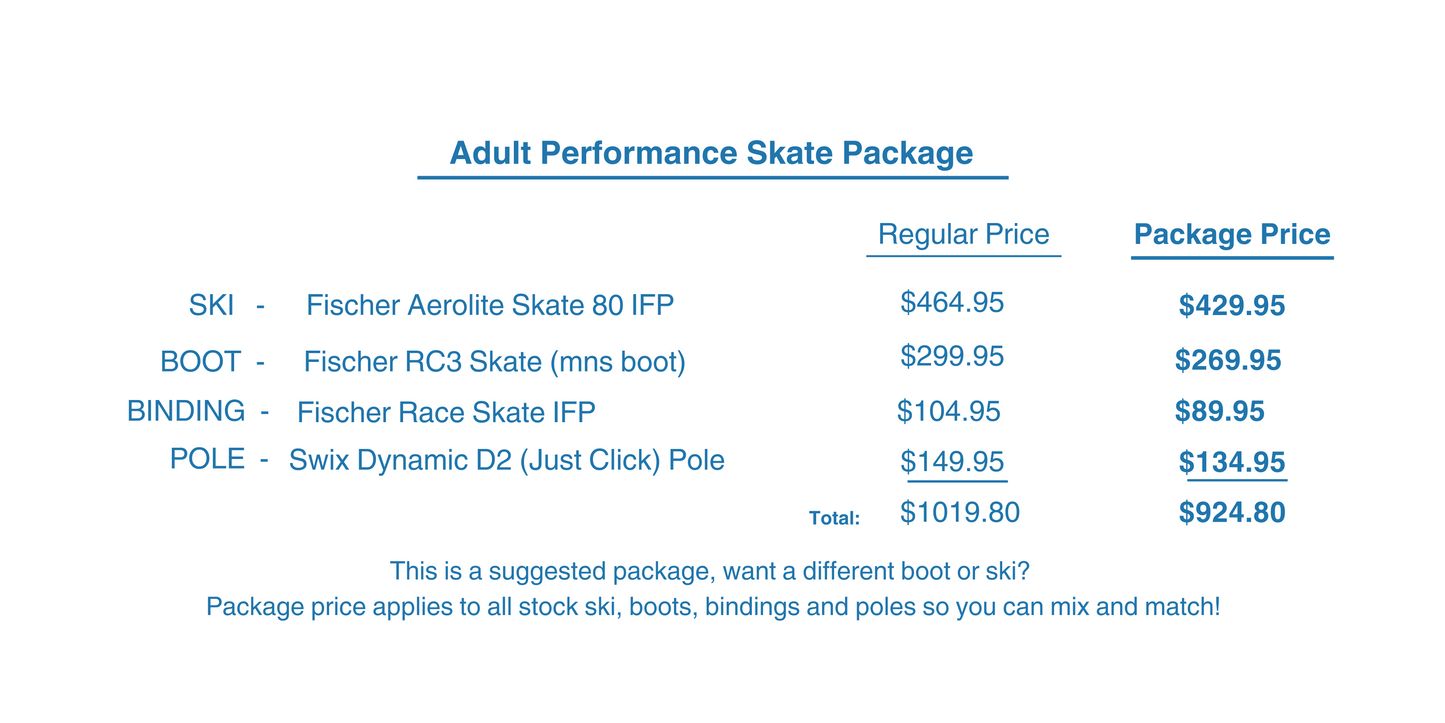Click the Adult Performance Skate Package title

tap(711, 153)
